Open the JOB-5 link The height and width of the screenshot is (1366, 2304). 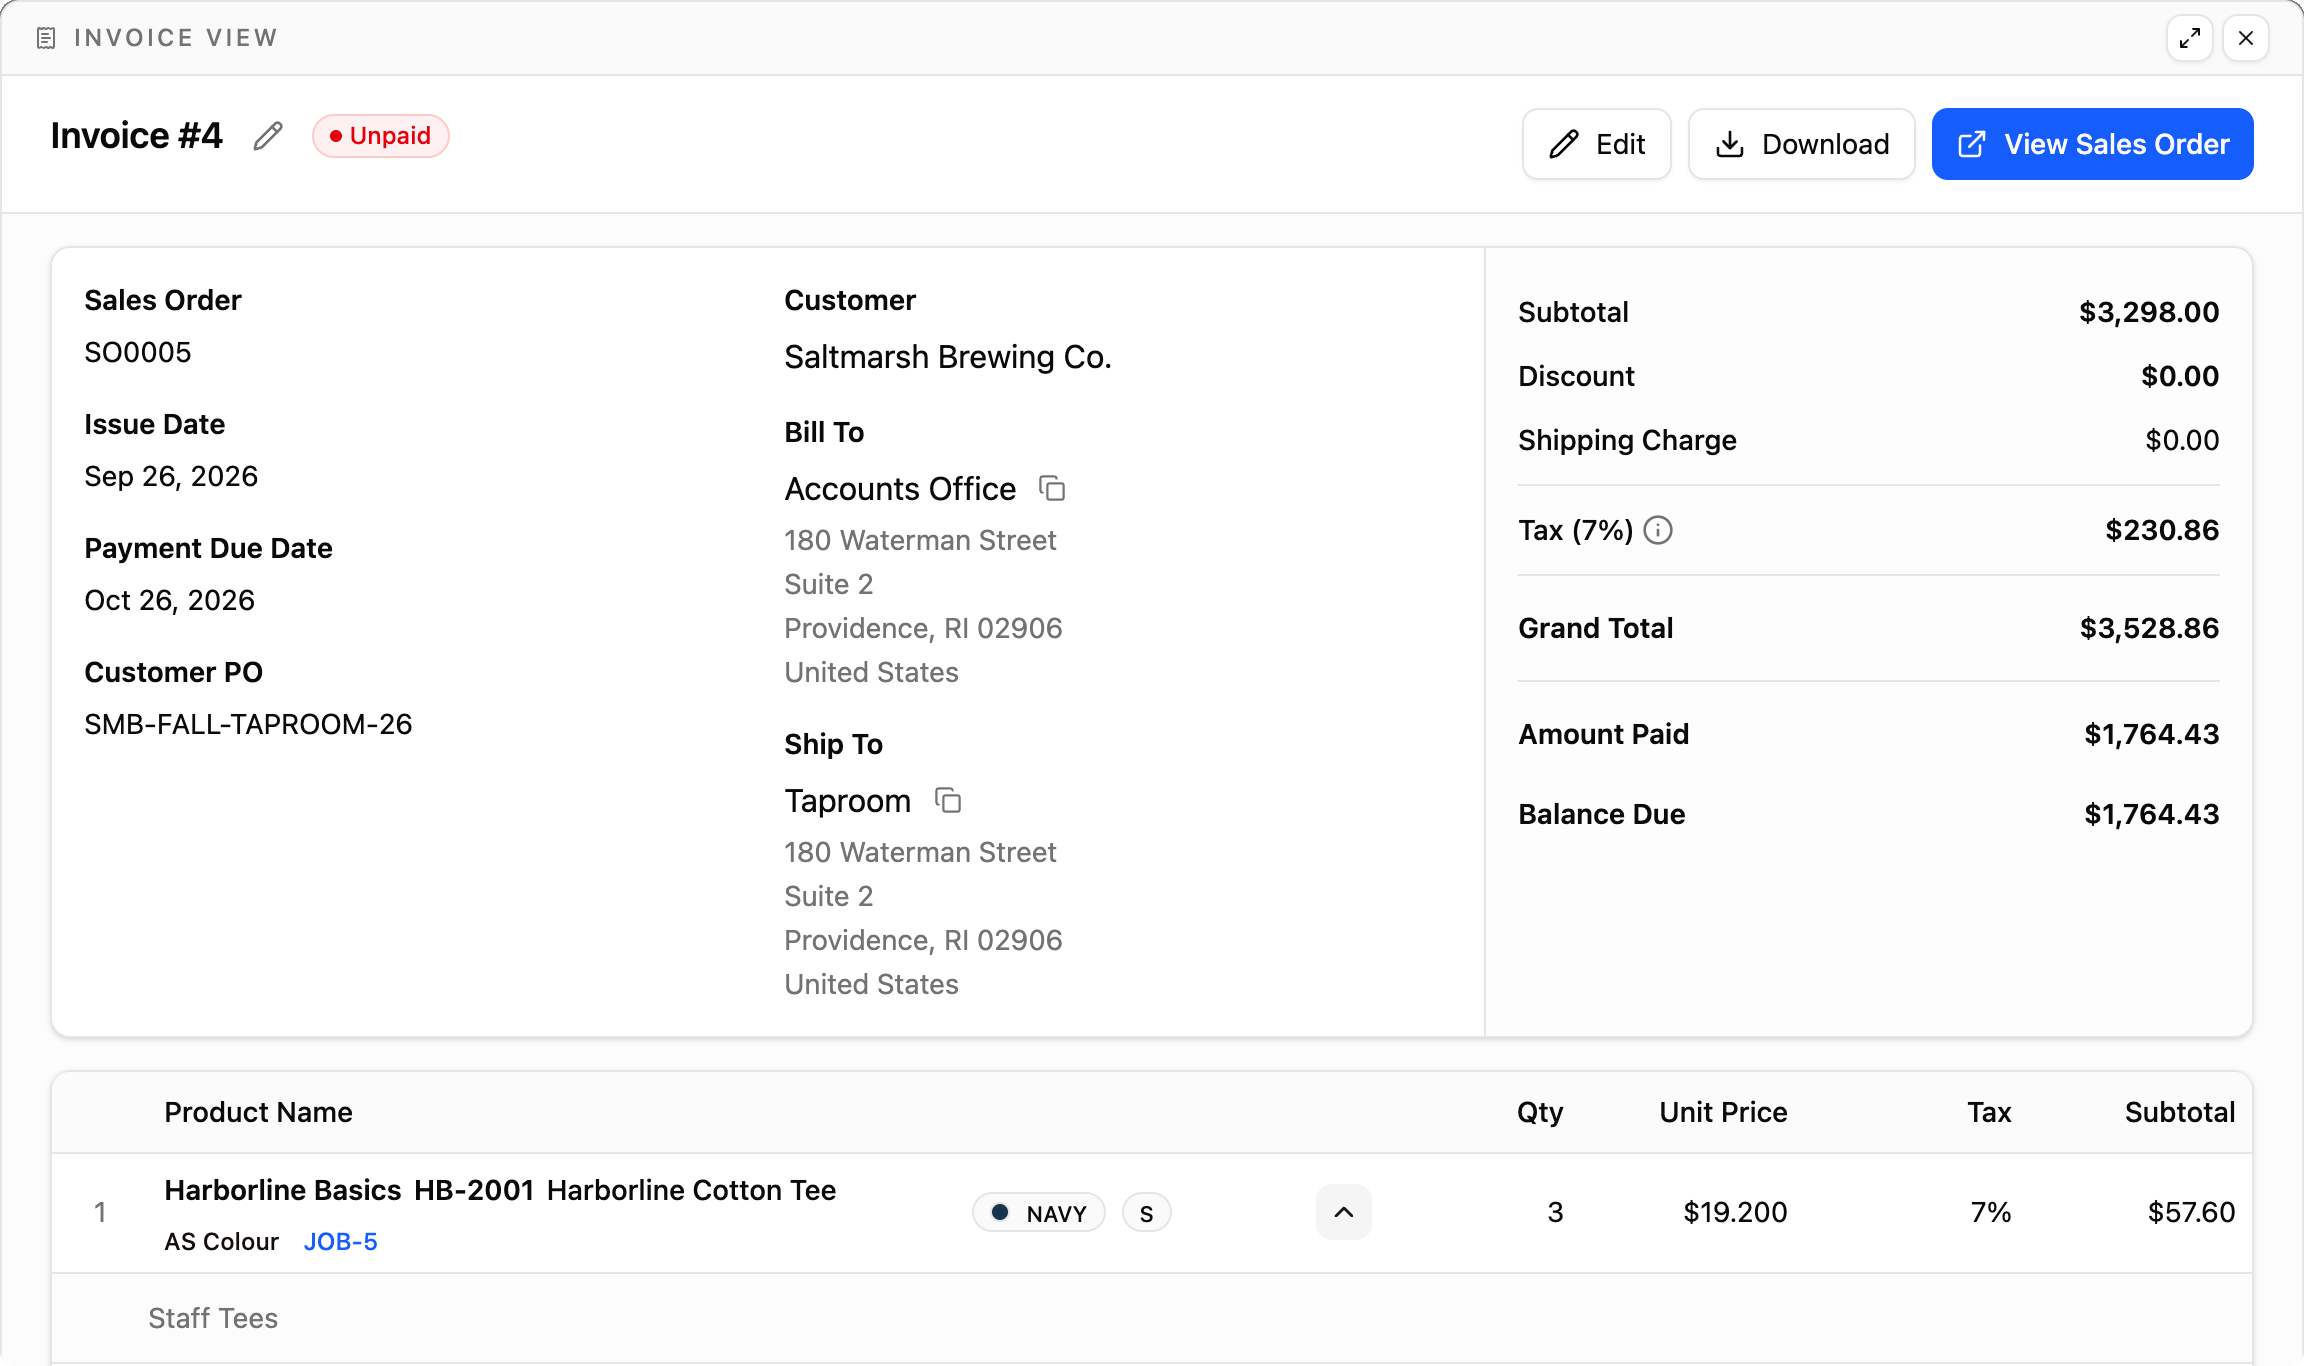[x=341, y=1241]
